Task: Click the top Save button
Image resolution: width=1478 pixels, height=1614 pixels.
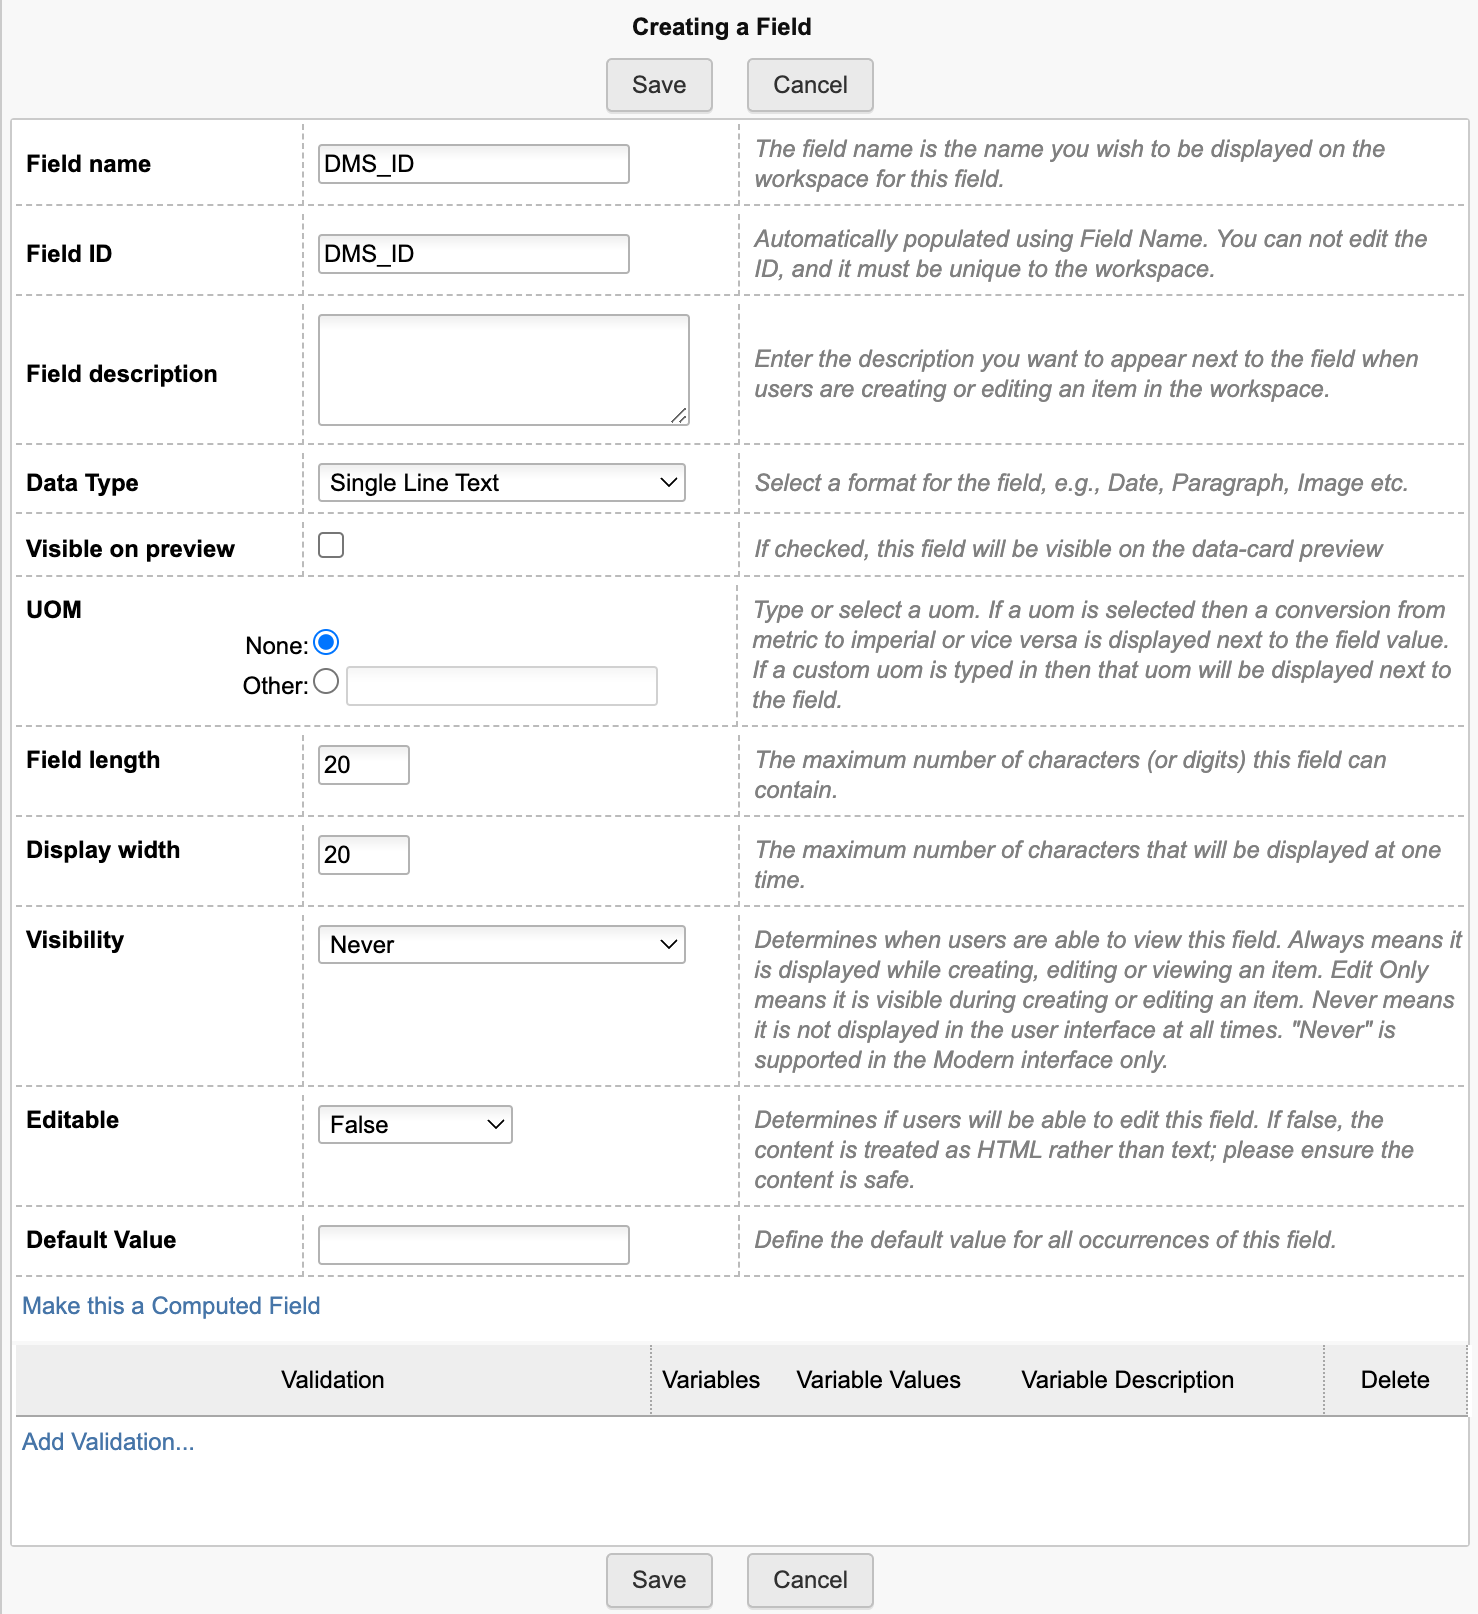Action: click(x=659, y=85)
